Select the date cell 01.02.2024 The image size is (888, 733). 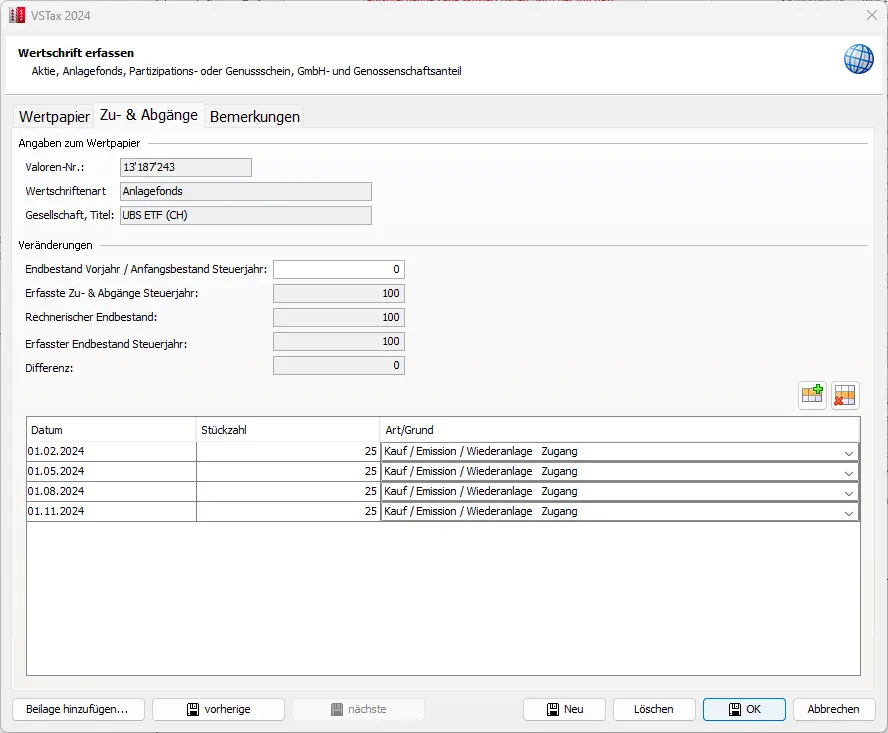click(x=110, y=451)
